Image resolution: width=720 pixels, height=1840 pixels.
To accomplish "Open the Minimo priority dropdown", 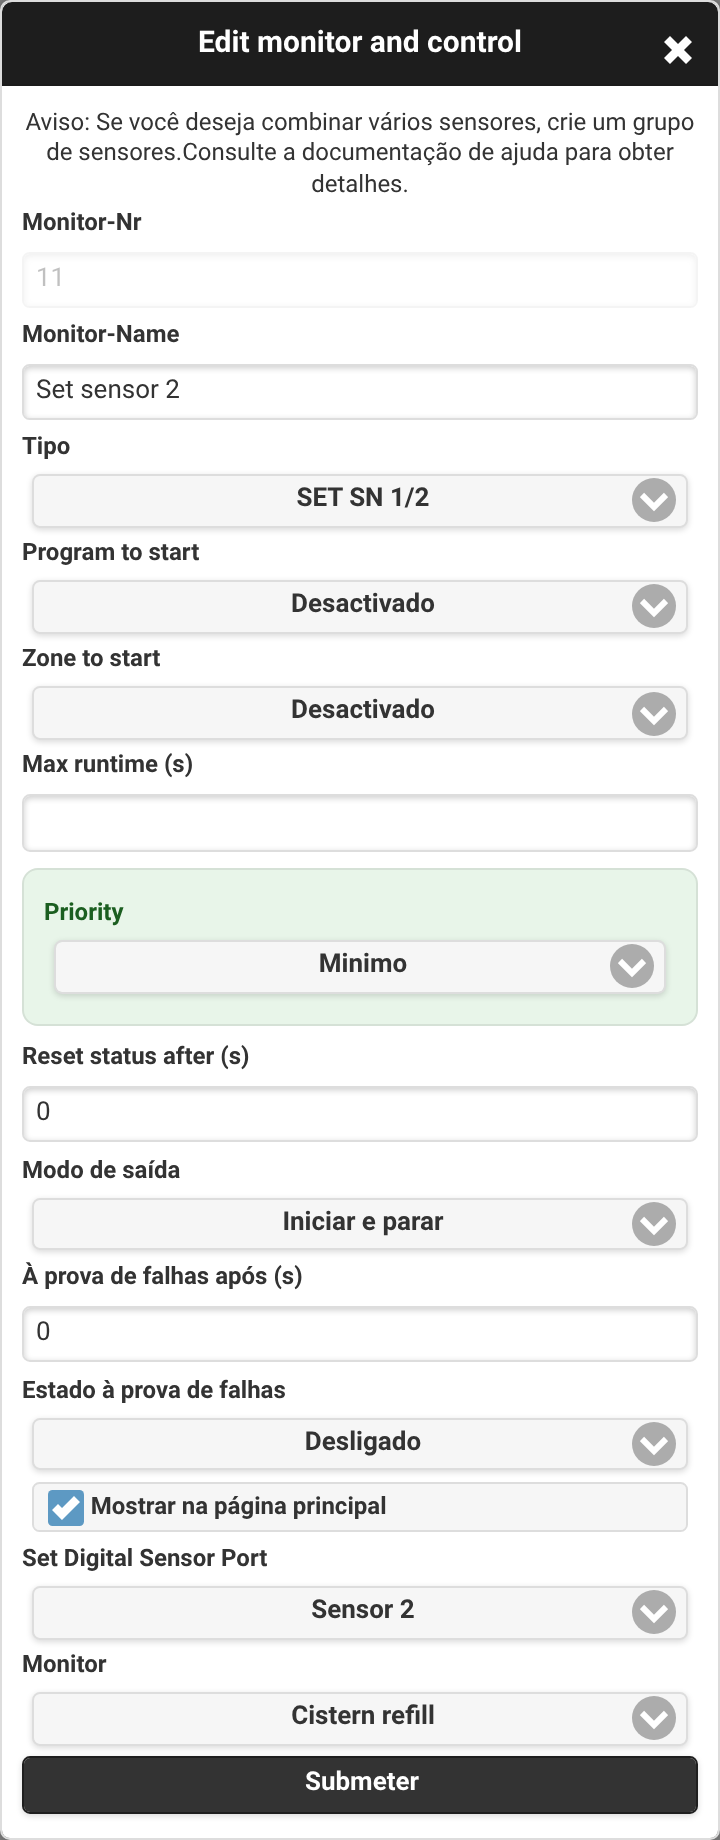I will click(360, 966).
